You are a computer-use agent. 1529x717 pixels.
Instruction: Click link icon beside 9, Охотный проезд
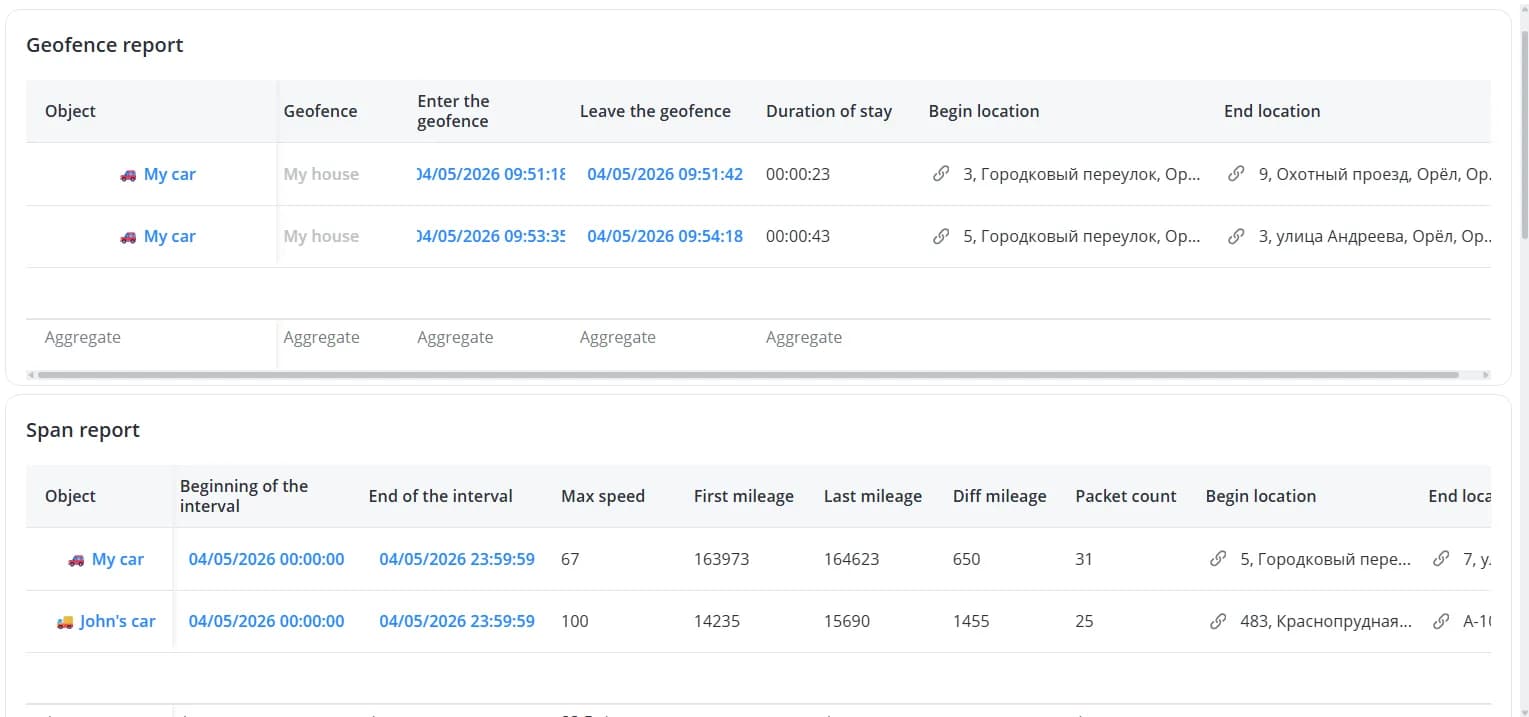(1236, 174)
